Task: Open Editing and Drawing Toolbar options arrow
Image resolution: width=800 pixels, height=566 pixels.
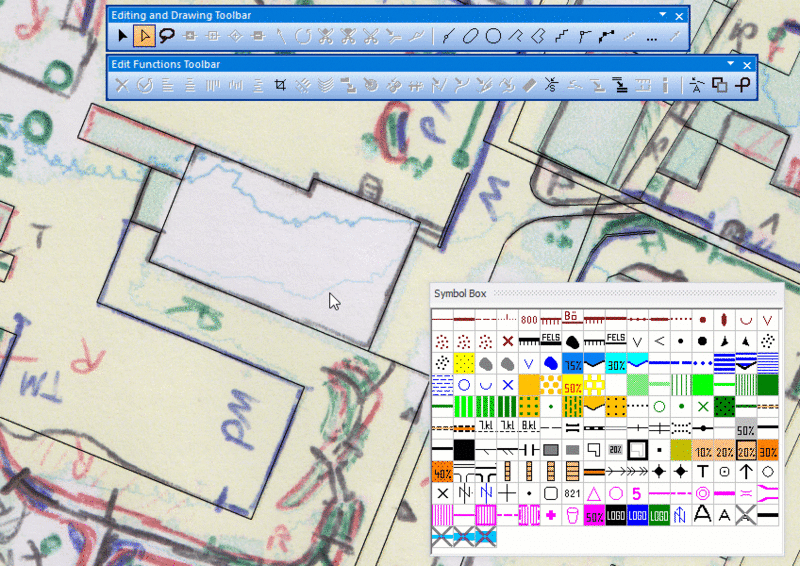Action: [x=662, y=15]
